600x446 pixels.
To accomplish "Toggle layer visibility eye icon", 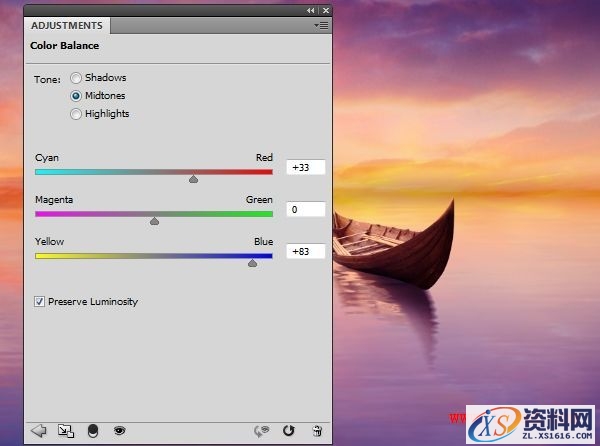I will [x=119, y=431].
